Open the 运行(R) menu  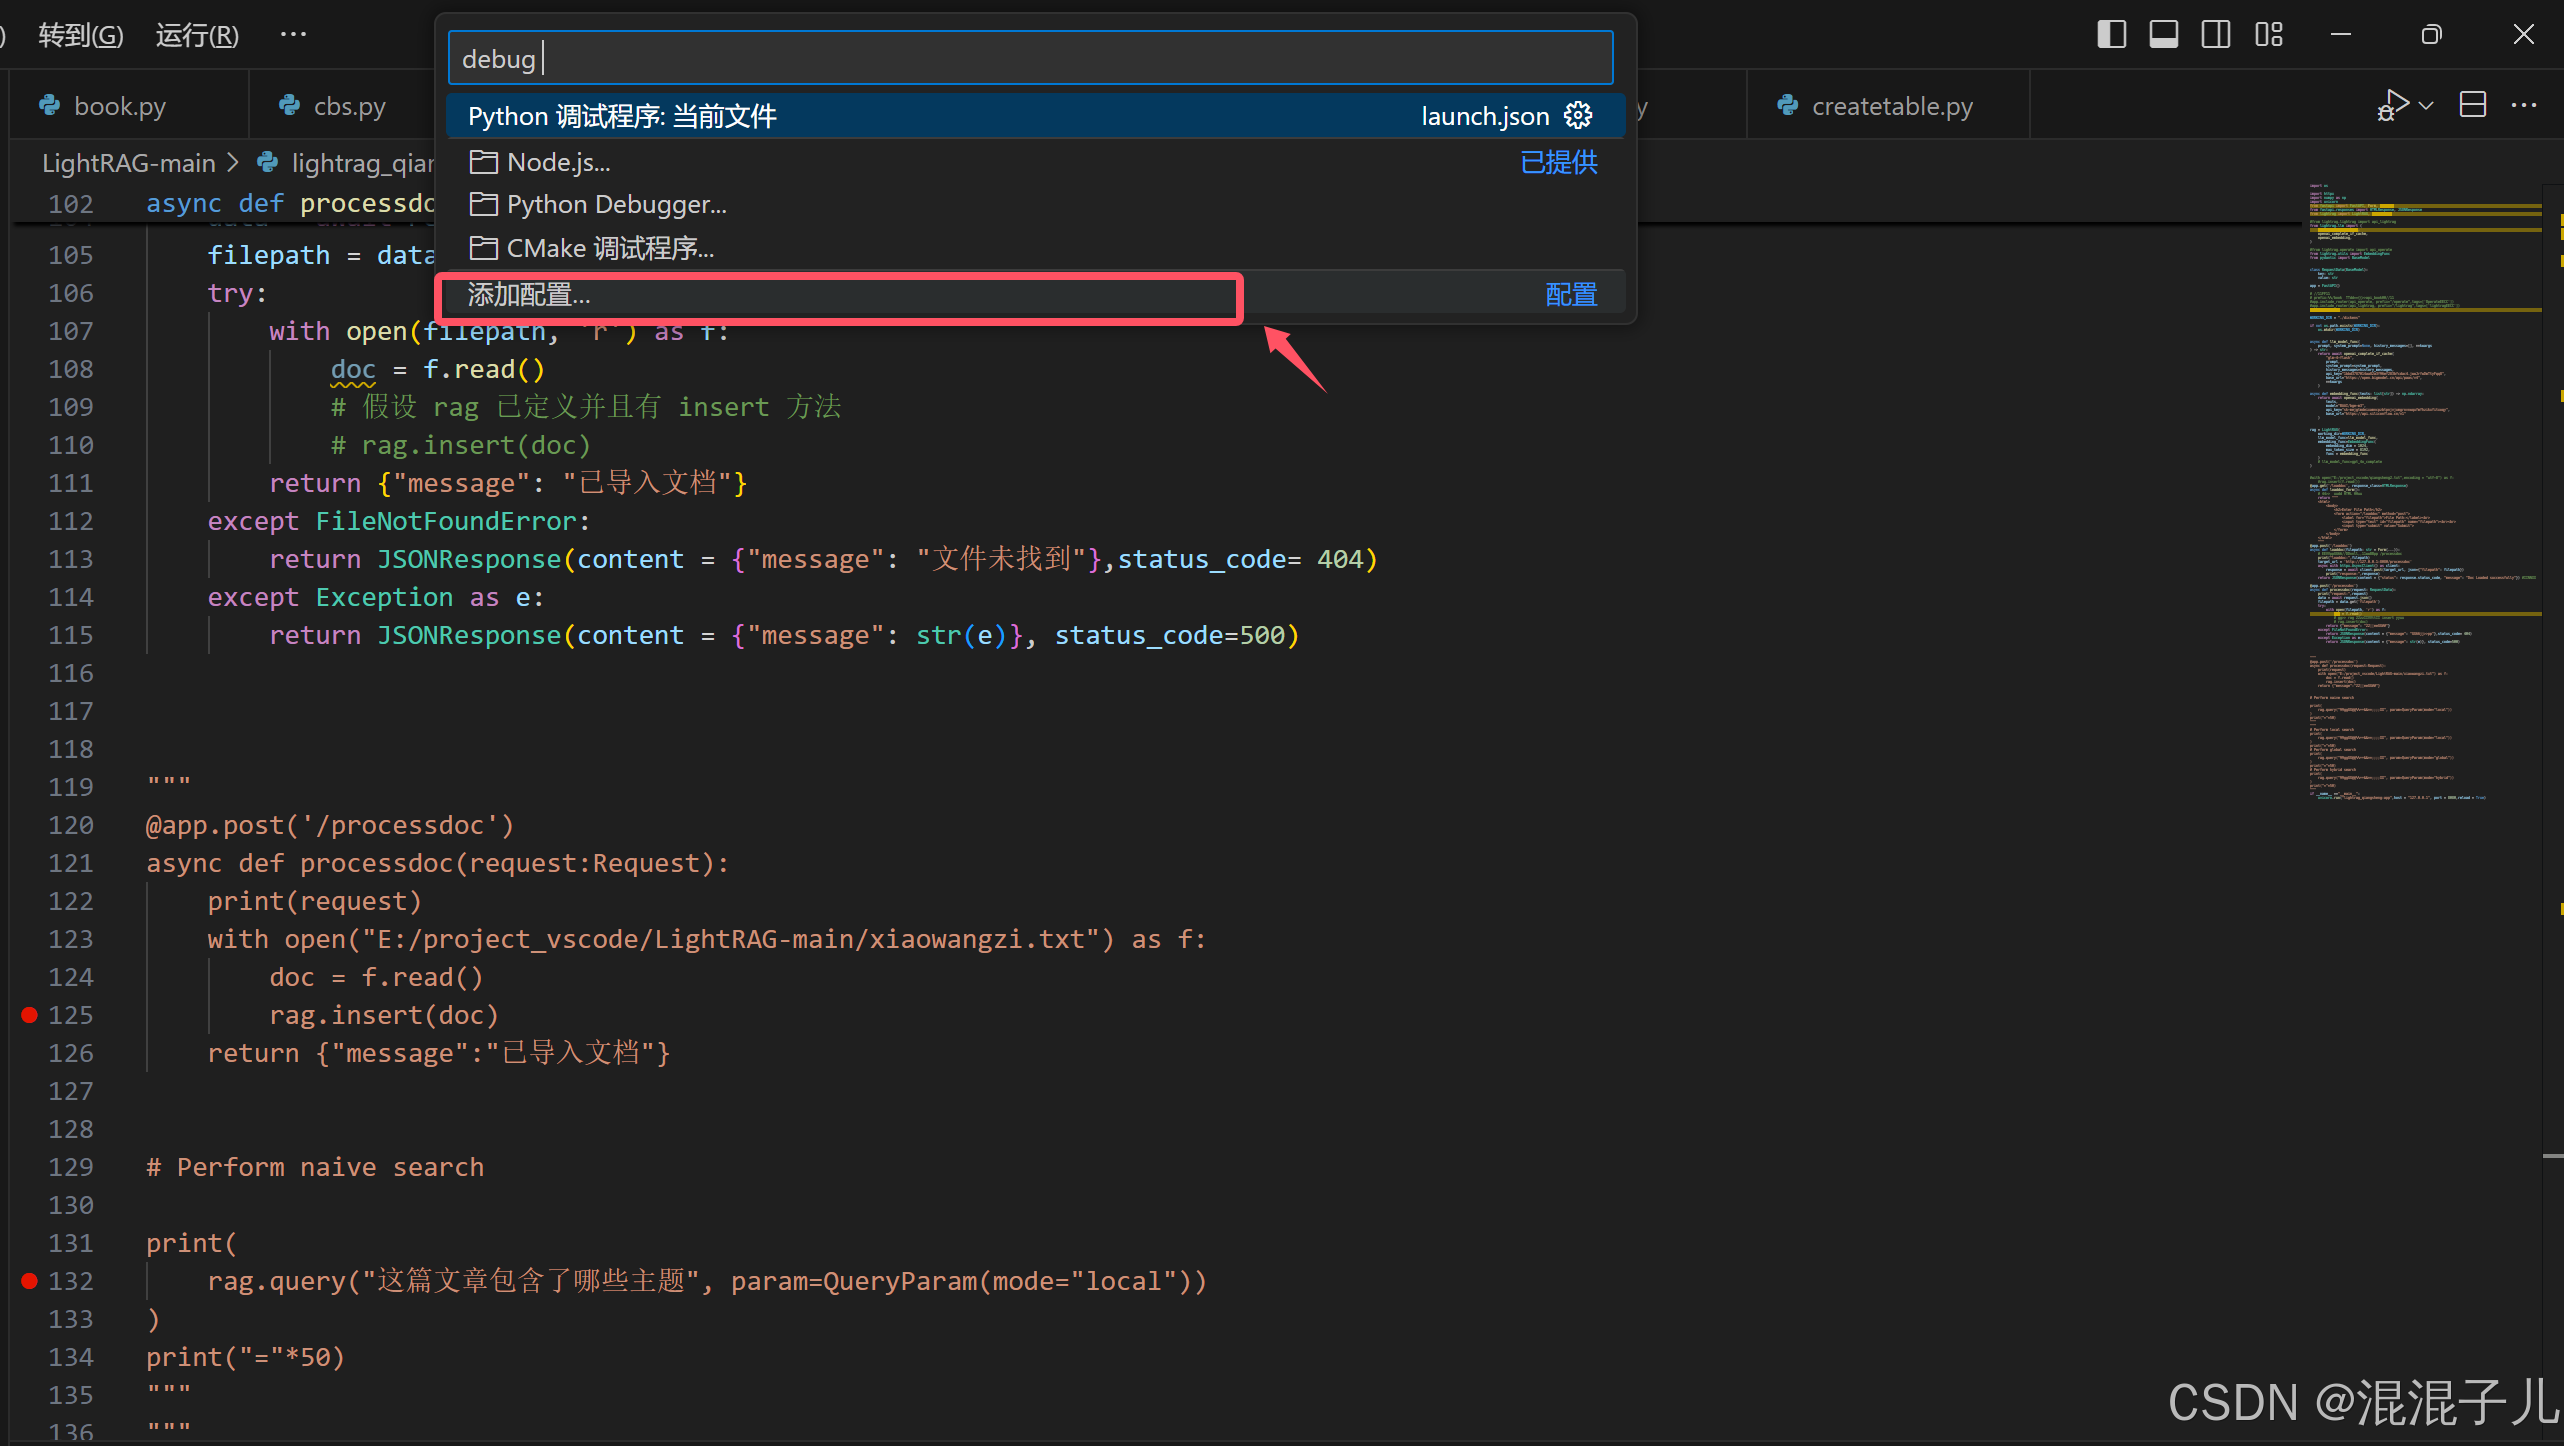point(197,35)
